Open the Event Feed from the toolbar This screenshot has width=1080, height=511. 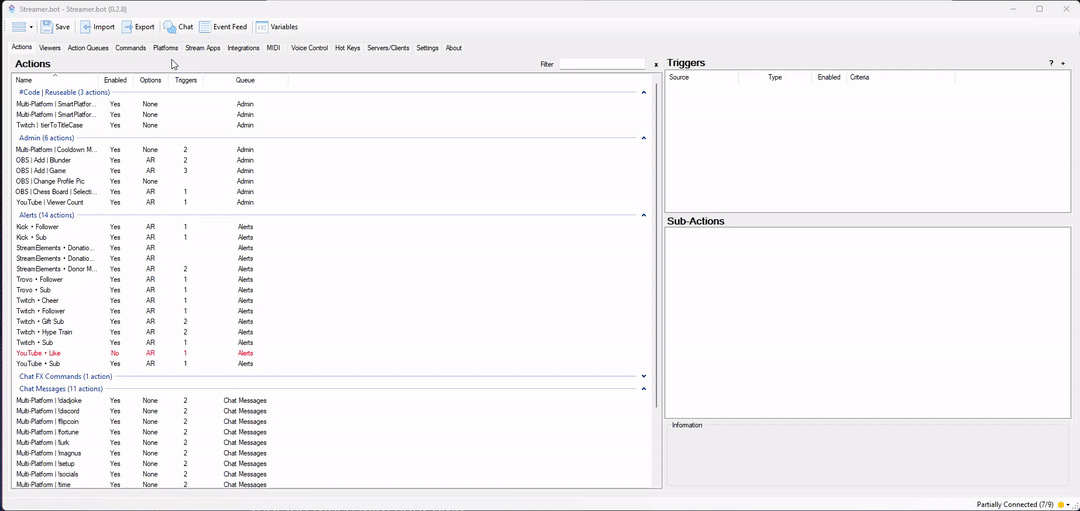tap(223, 27)
